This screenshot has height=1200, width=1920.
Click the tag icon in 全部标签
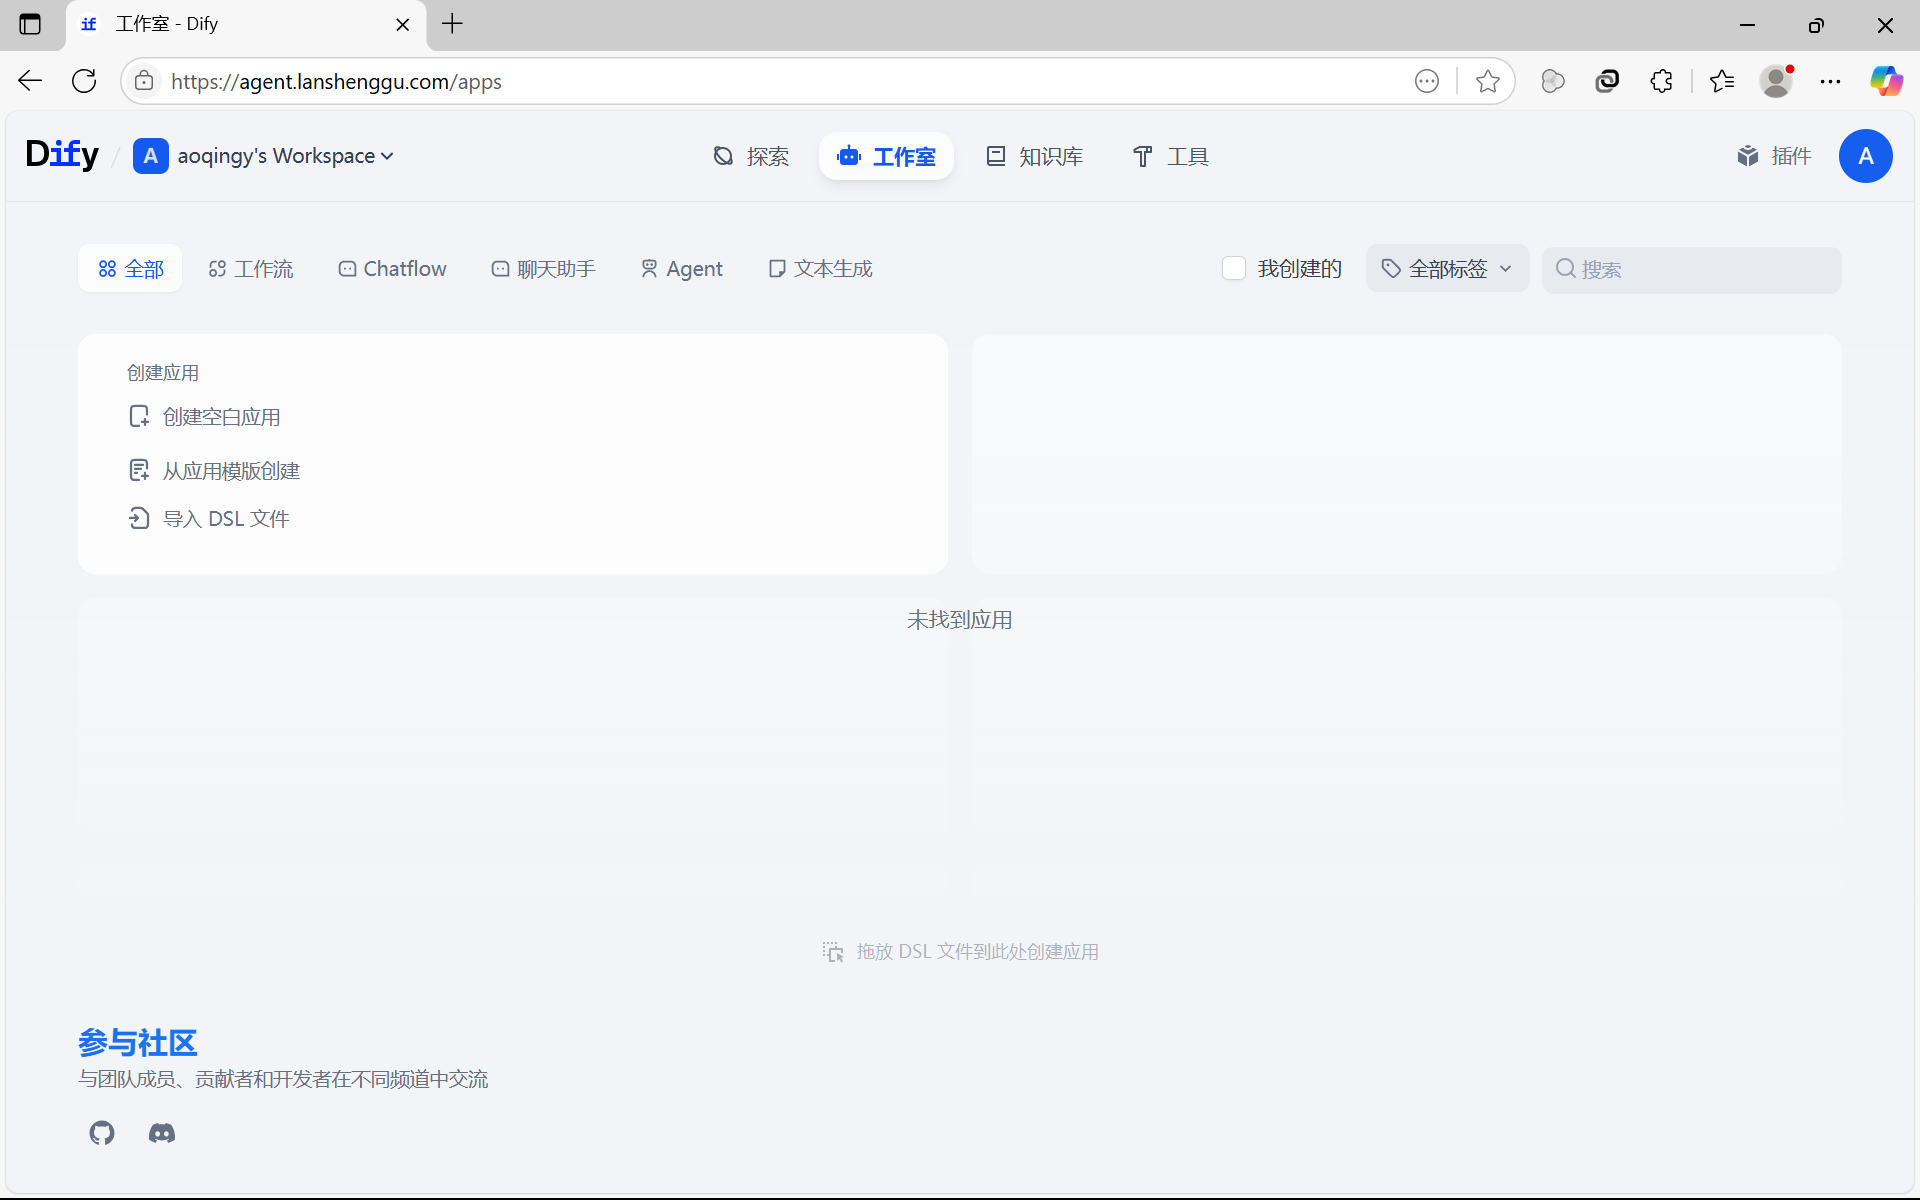click(1391, 269)
